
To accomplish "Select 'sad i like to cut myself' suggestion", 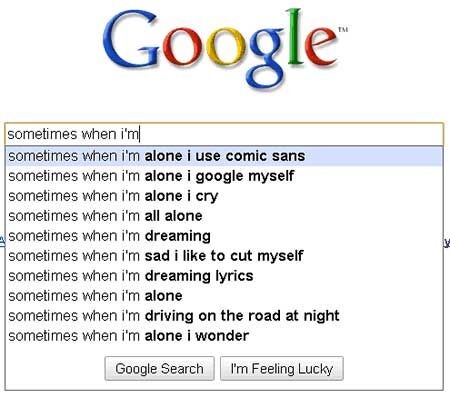I will click(224, 256).
